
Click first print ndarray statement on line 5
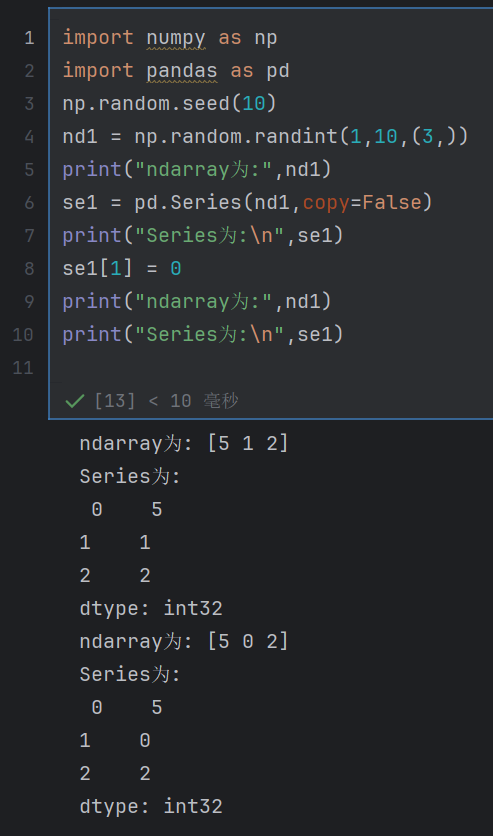[x=197, y=170]
